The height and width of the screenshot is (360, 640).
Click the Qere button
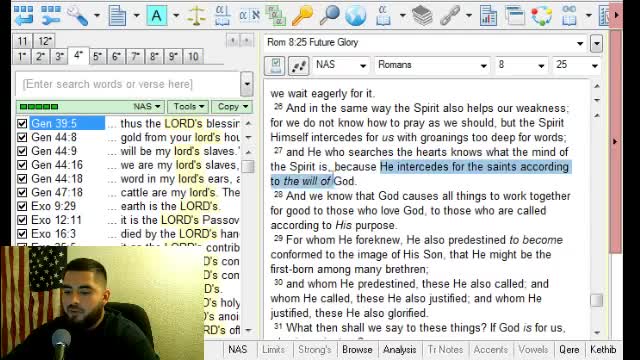569,350
